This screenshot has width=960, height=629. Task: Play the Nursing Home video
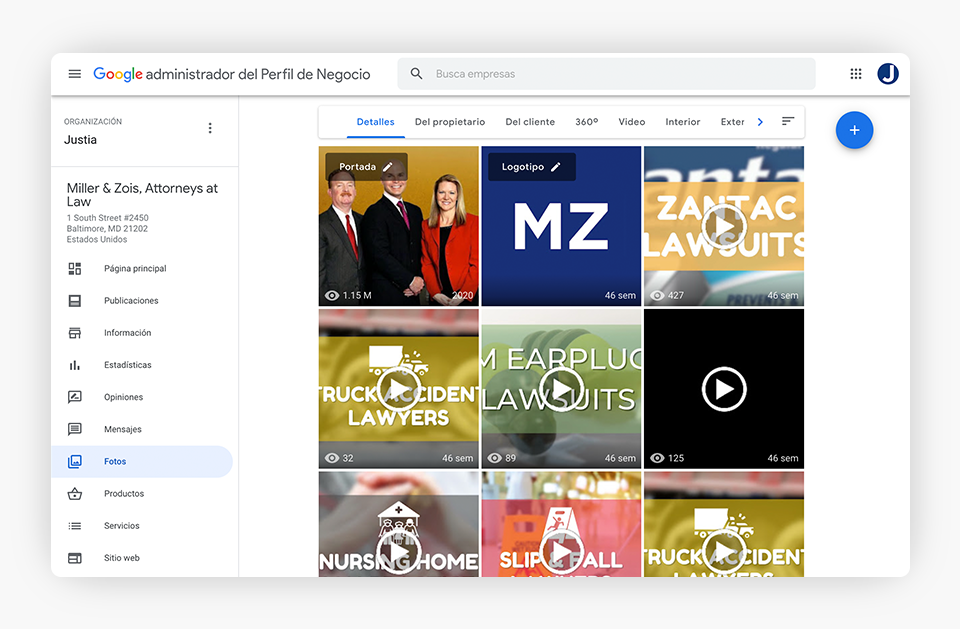(x=399, y=551)
